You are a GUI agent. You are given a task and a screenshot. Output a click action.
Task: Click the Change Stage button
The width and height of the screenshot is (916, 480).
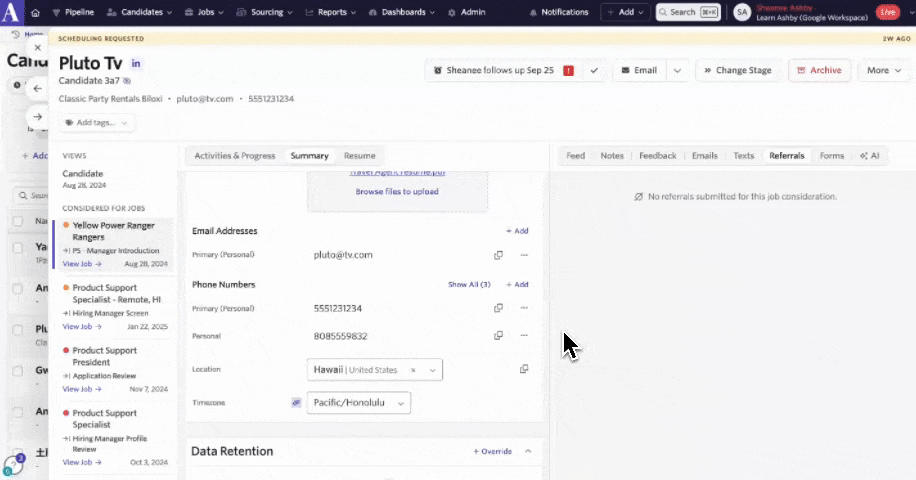(738, 71)
